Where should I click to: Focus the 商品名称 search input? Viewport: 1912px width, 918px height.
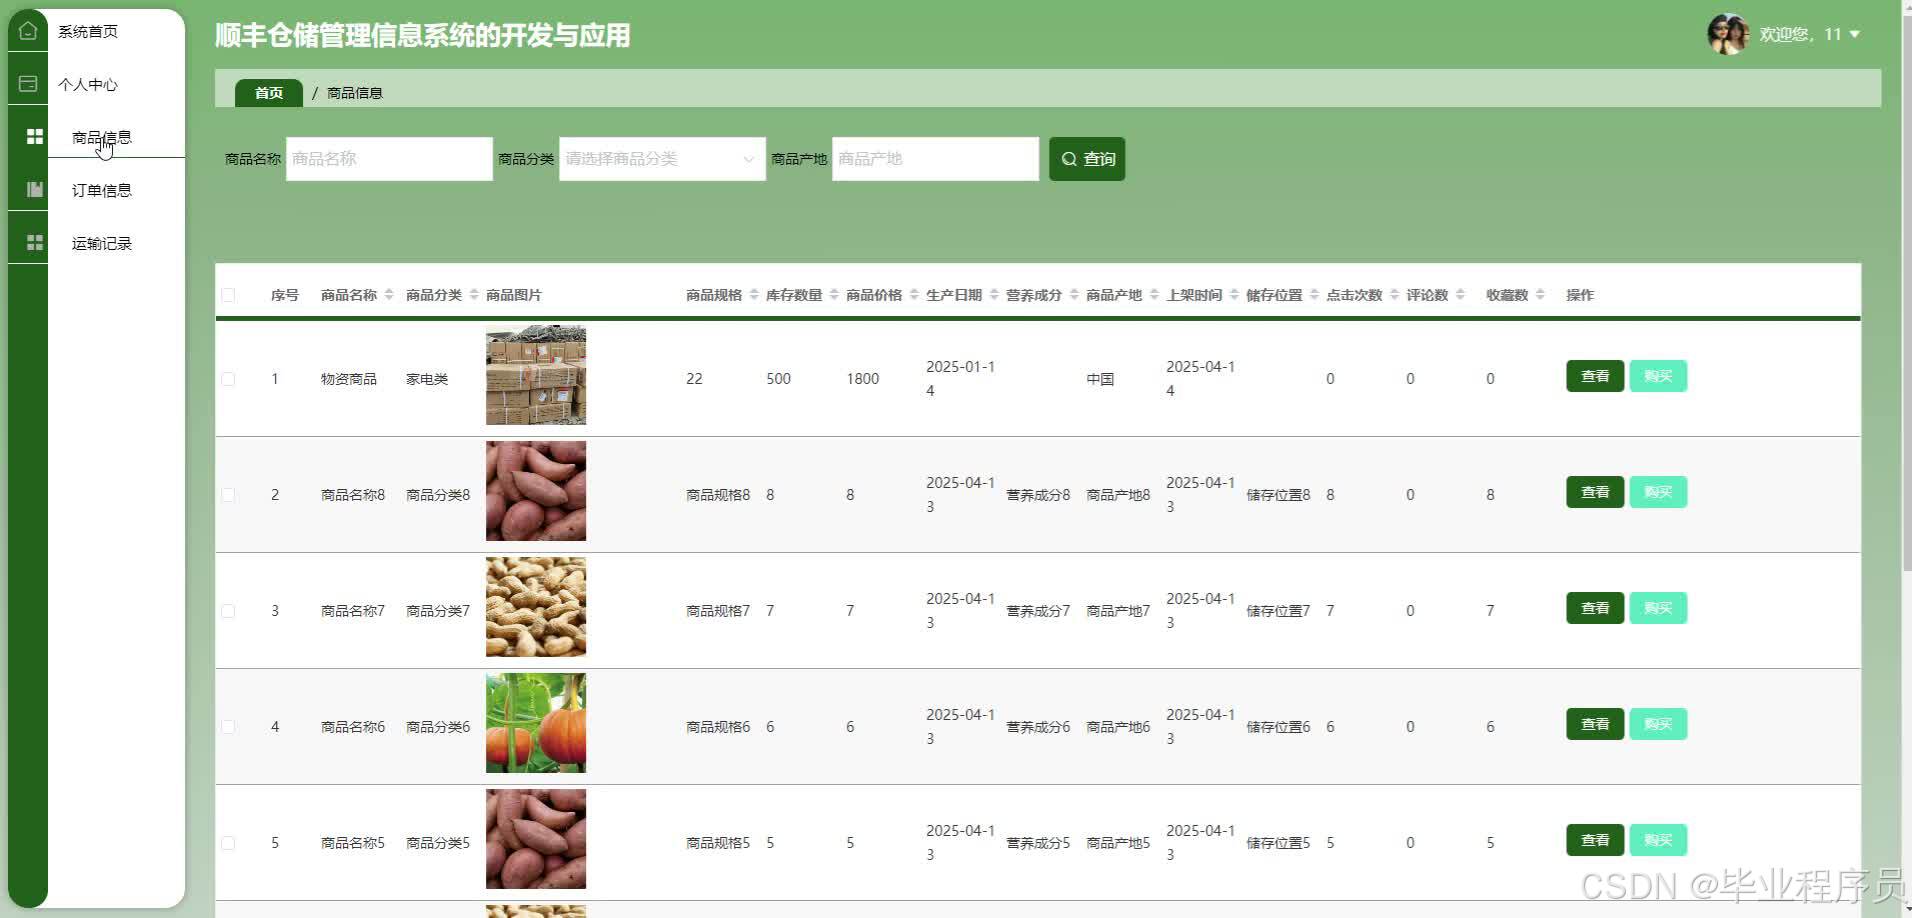[x=389, y=159]
